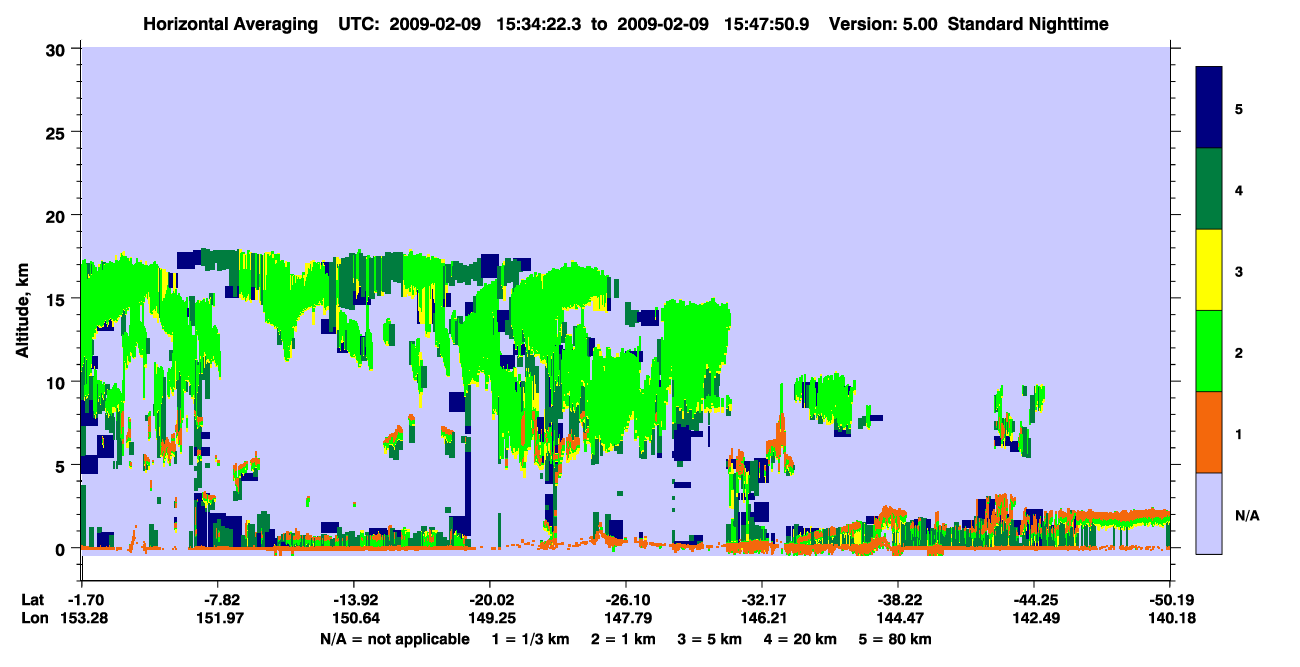Click the lavender N/A colorbar segment
1300x667 pixels.
point(1209,513)
